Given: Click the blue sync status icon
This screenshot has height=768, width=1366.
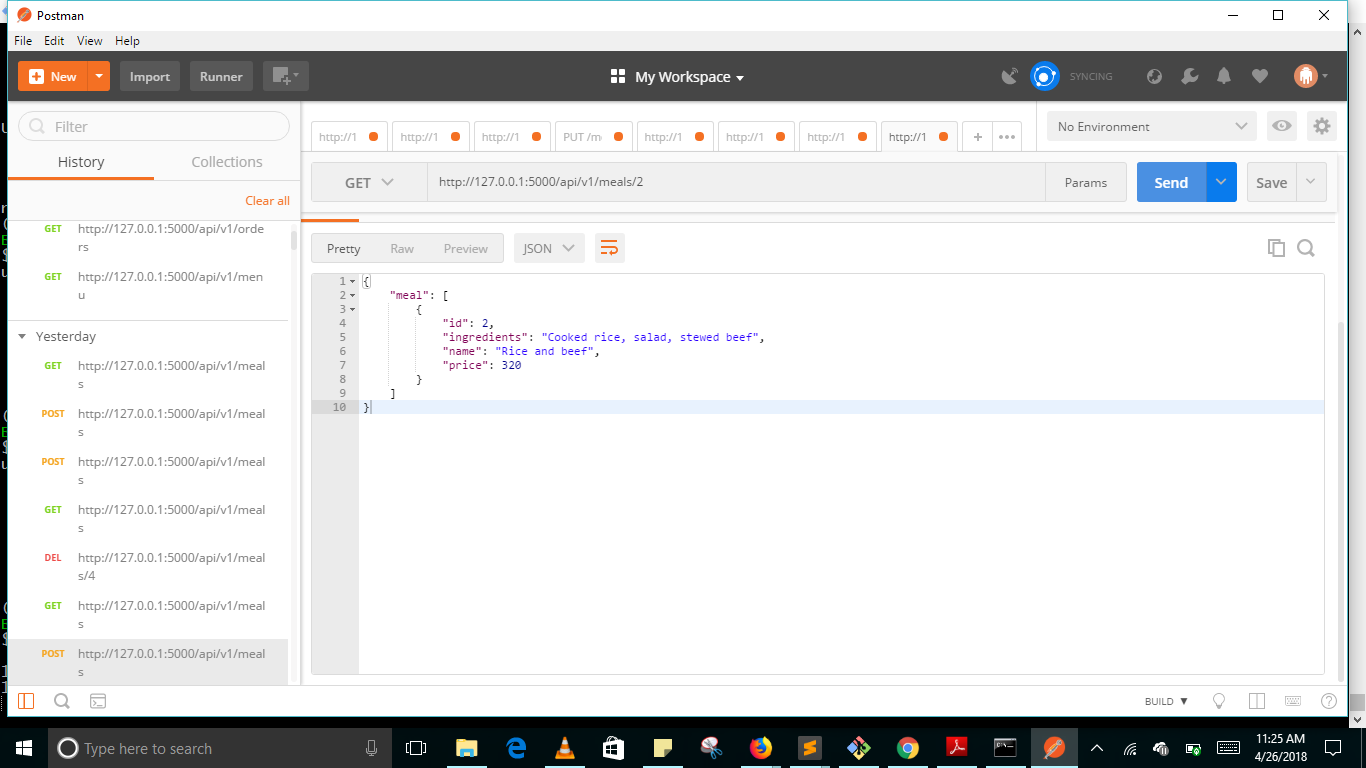Looking at the screenshot, I should coord(1045,76).
